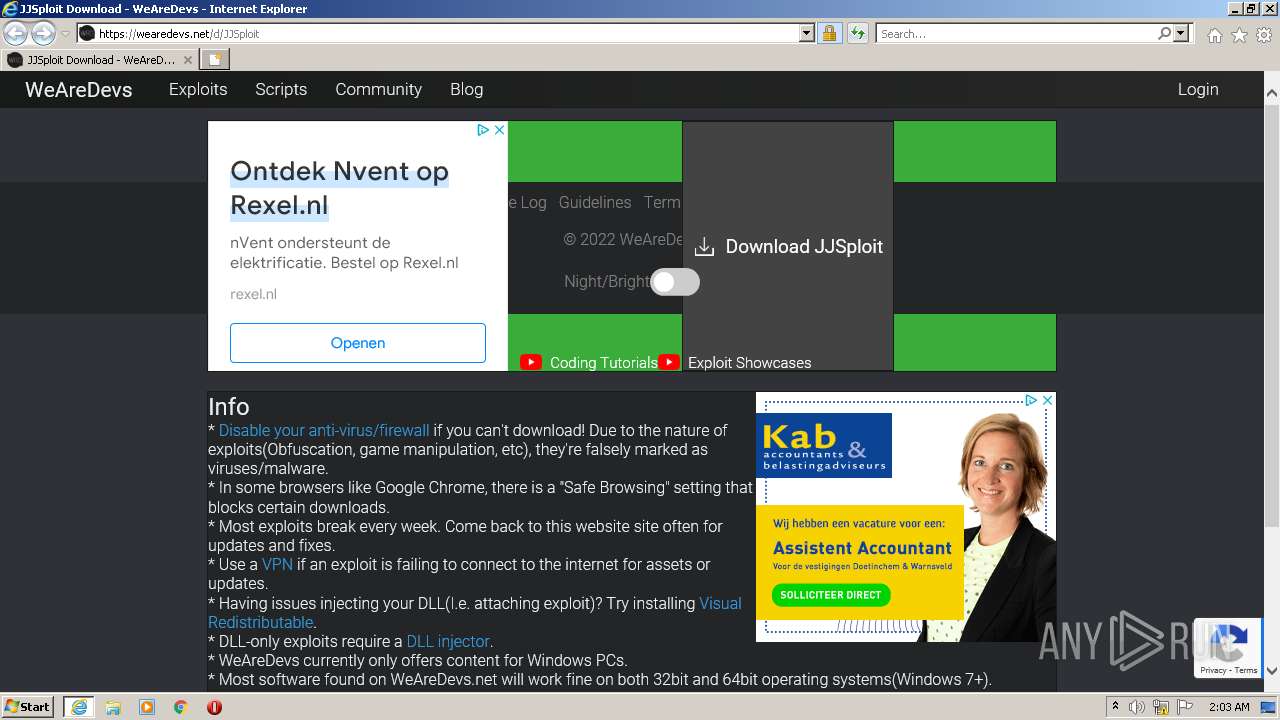
Task: Click the Openen button in Rexel ad
Action: coord(358,343)
